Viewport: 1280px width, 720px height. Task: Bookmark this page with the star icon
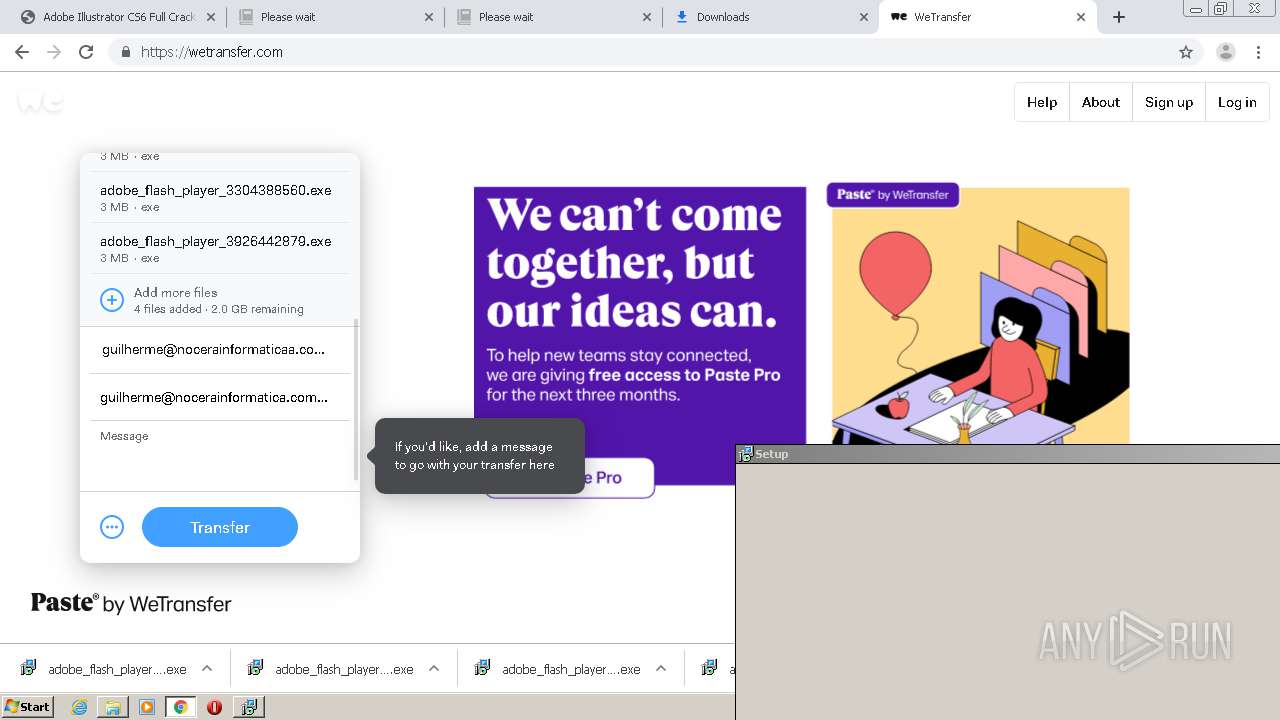[1186, 52]
